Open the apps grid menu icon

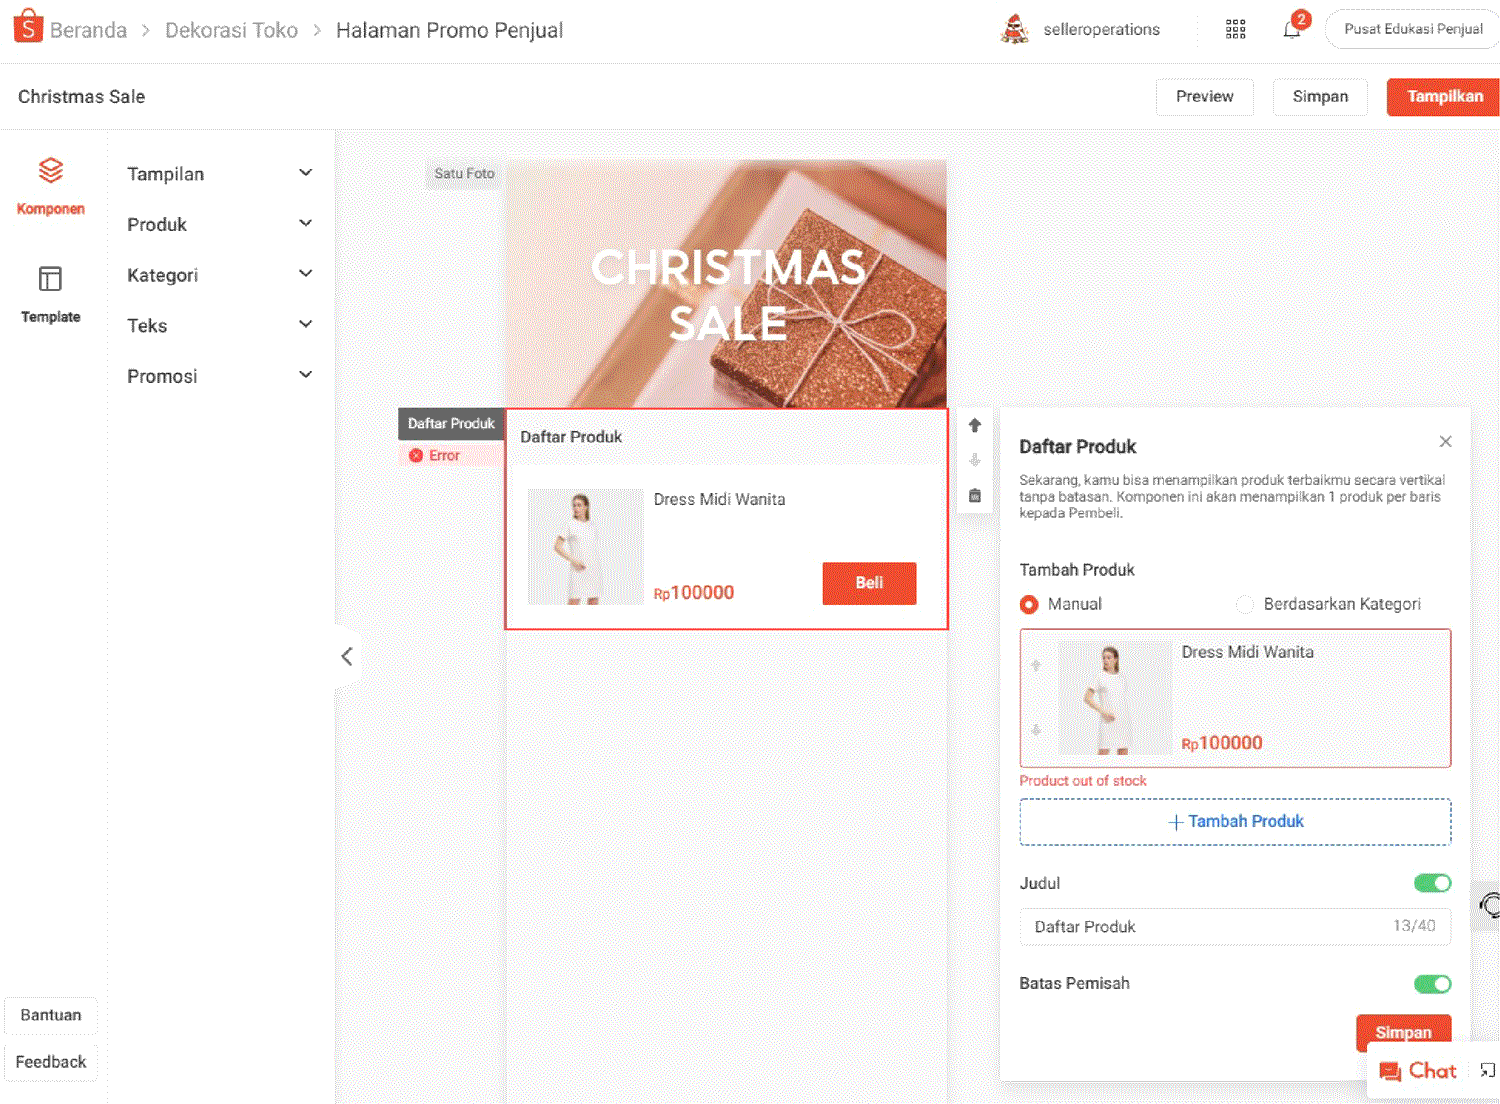1235,29
